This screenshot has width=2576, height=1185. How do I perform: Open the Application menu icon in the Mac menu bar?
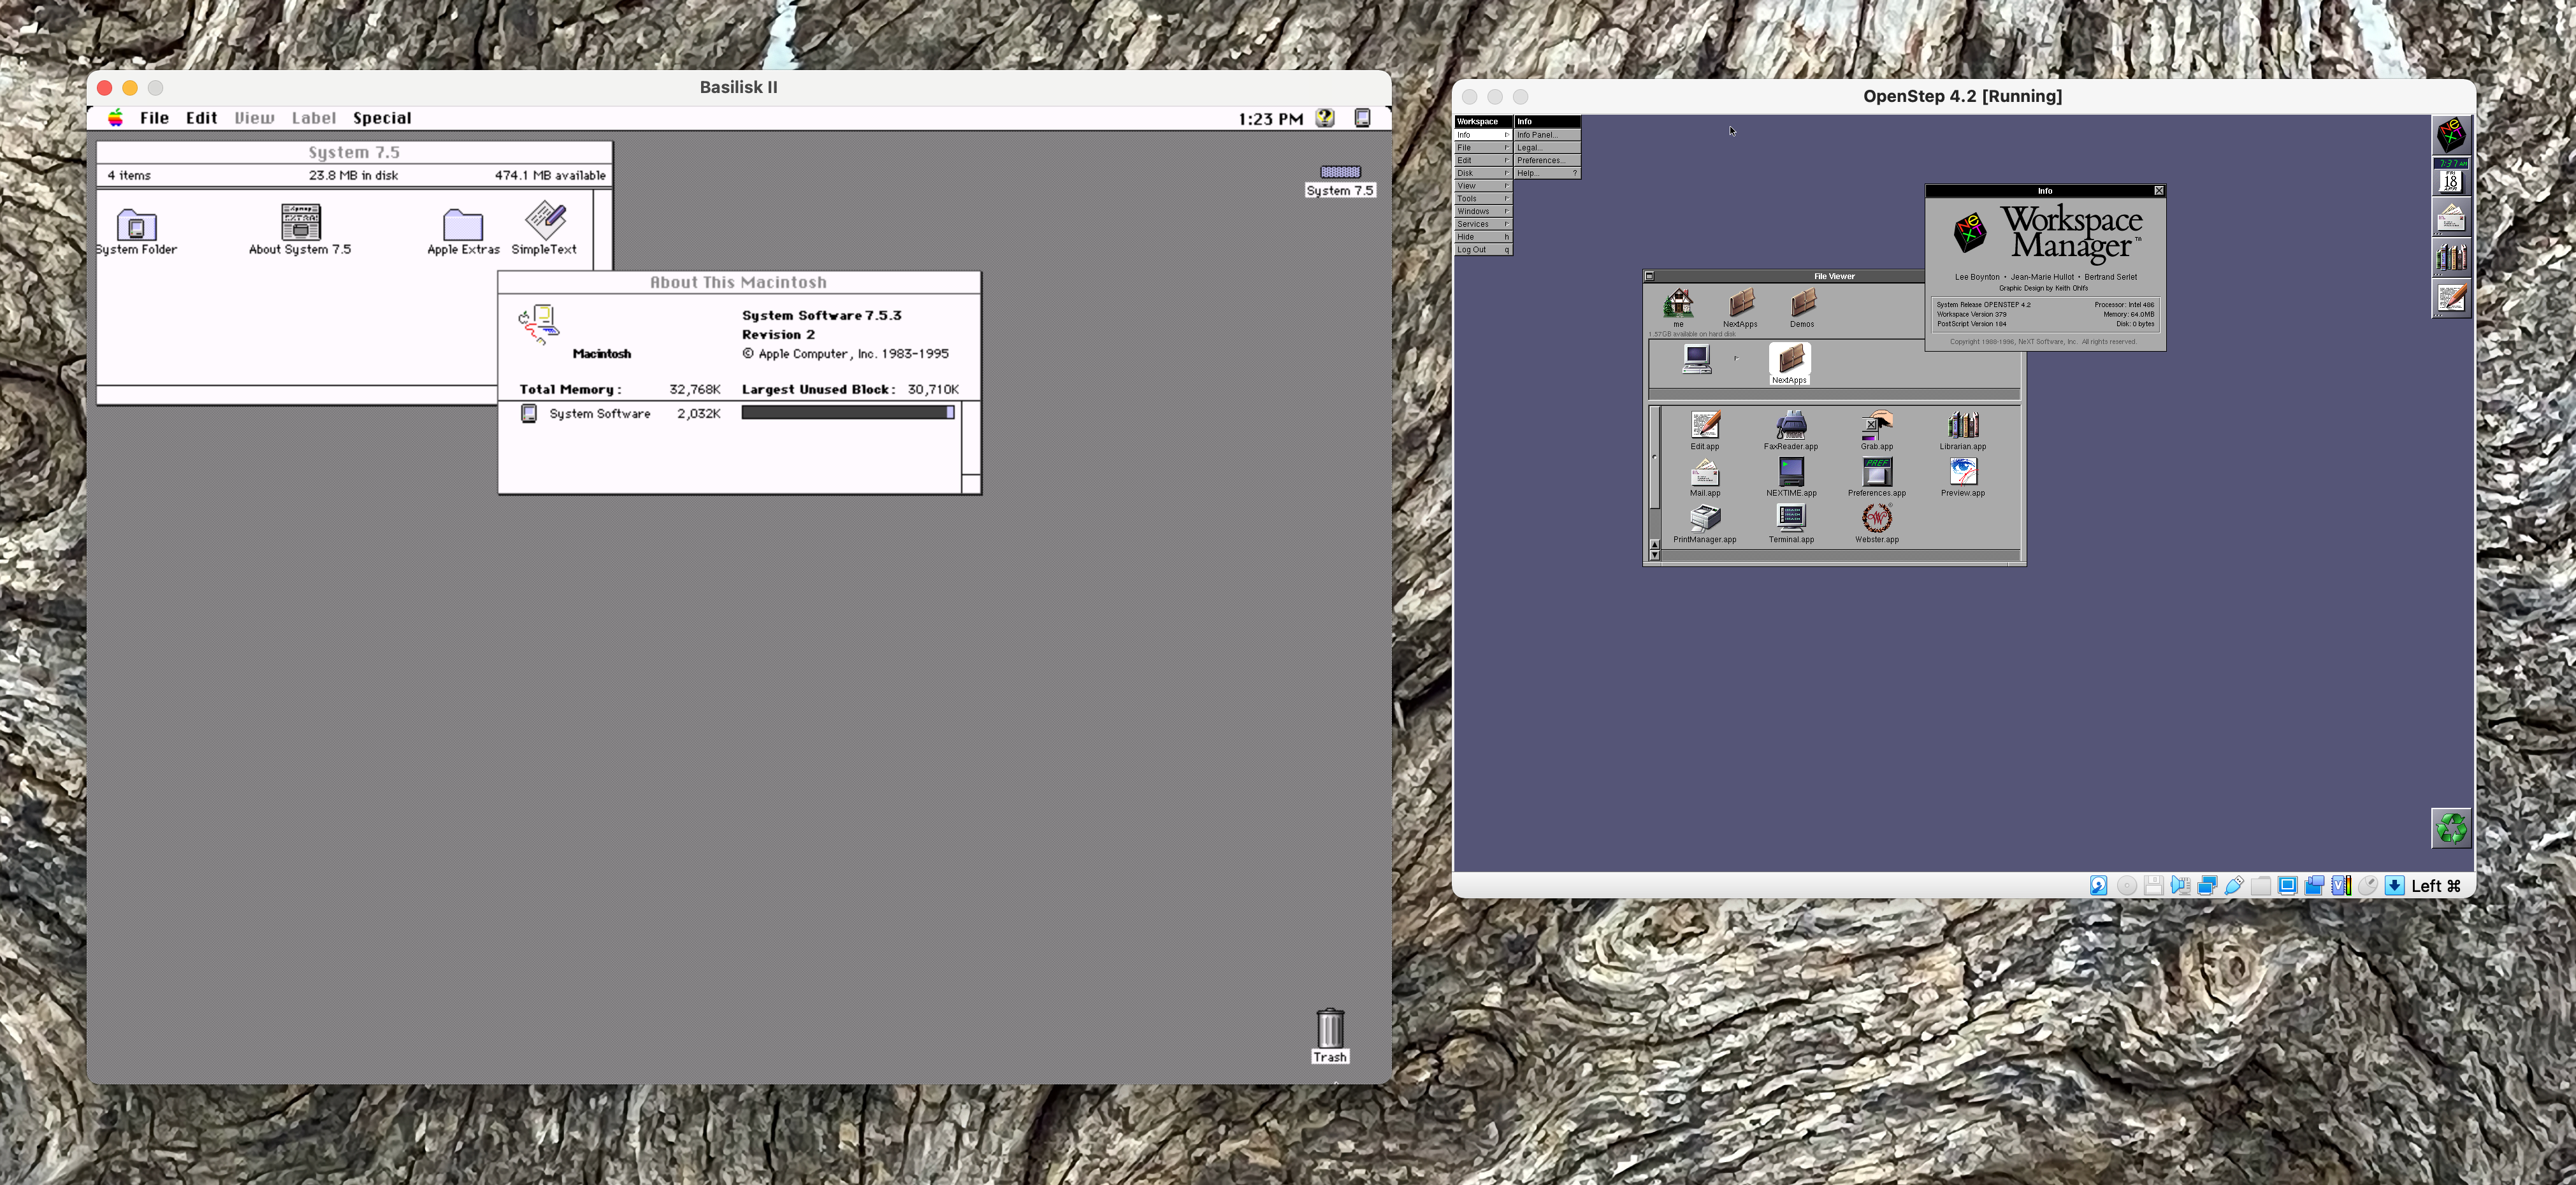click(x=1362, y=118)
